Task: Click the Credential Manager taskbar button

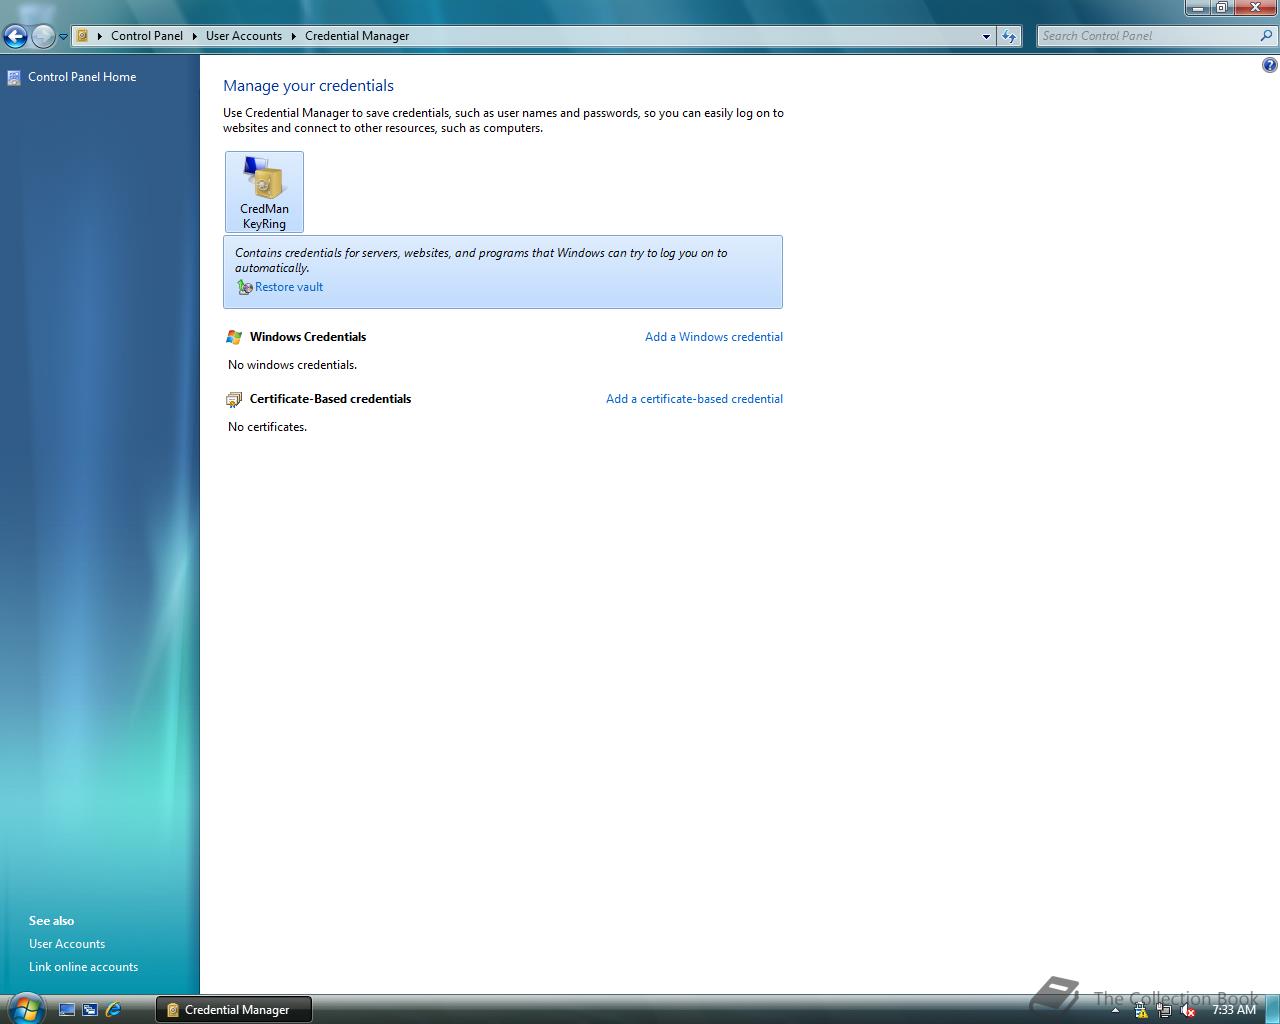Action: click(x=234, y=1010)
